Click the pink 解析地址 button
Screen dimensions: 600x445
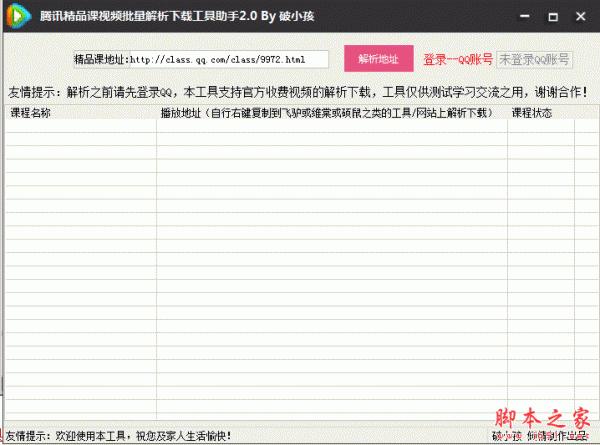[378, 59]
